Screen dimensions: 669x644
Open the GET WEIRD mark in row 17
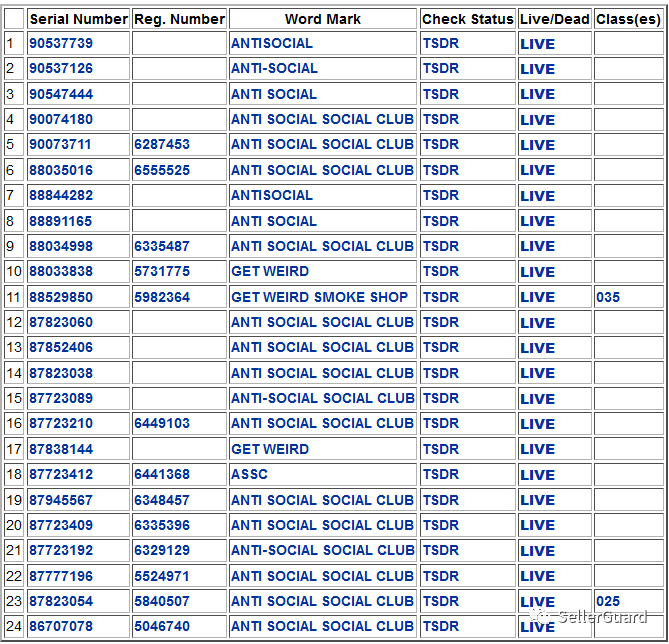click(270, 449)
